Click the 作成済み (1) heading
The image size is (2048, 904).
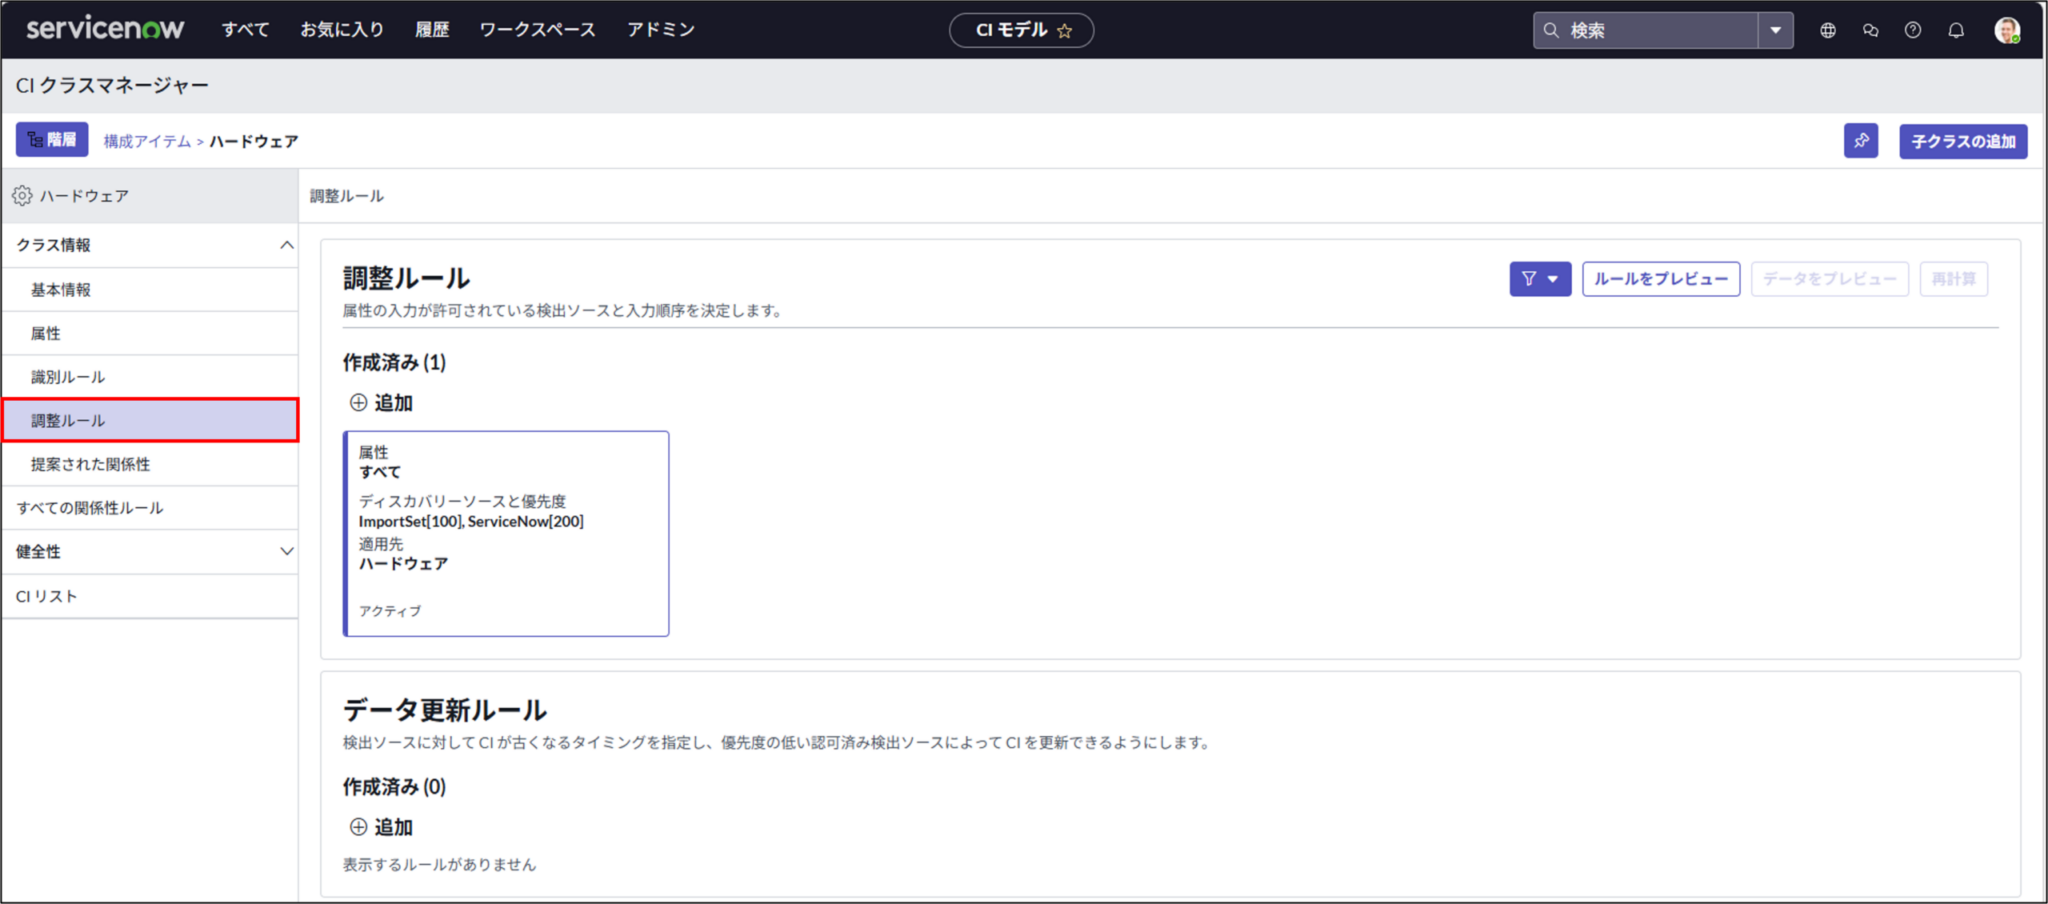click(394, 363)
